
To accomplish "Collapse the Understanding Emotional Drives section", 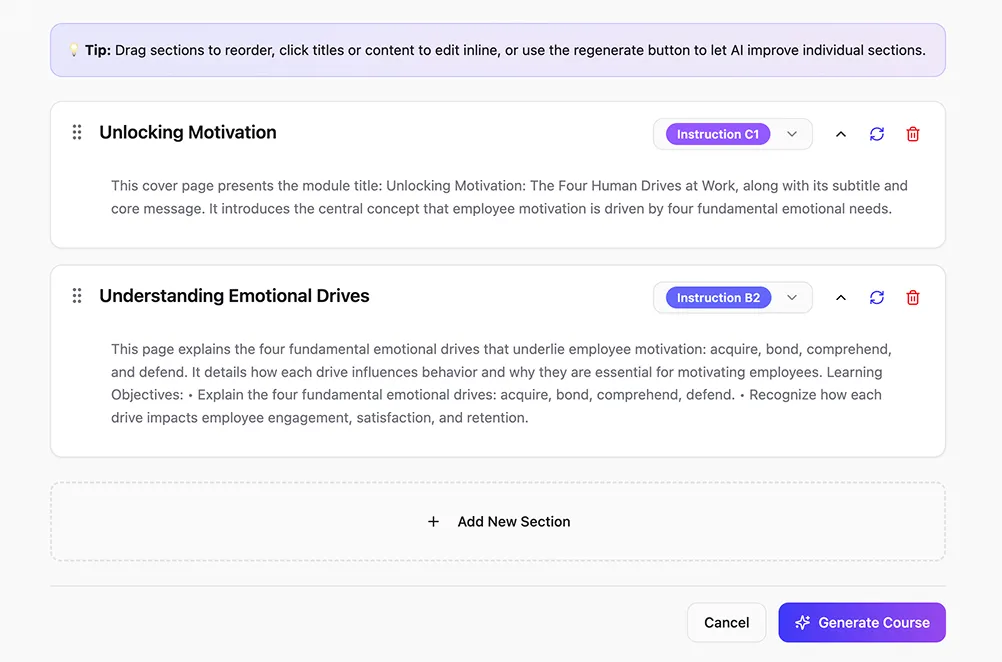I will tap(841, 298).
